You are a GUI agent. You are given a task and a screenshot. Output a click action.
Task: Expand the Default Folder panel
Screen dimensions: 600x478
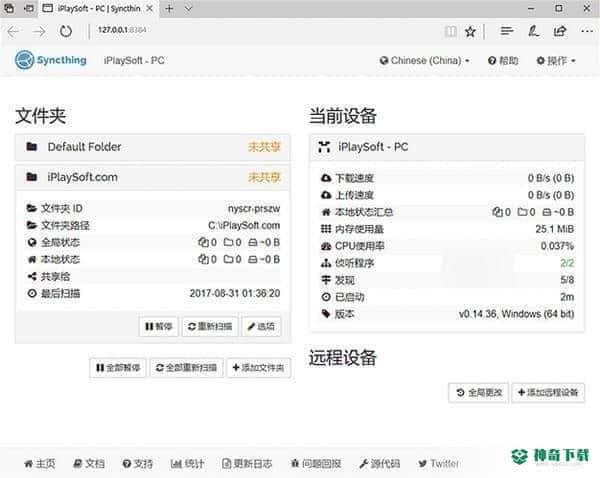click(x=153, y=147)
